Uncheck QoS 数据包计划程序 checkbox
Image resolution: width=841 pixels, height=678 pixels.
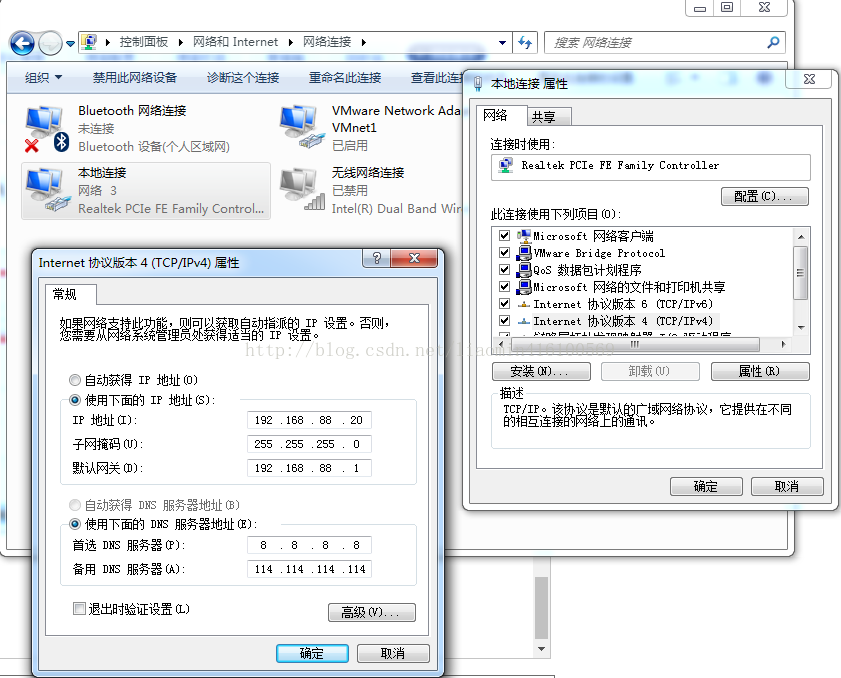click(x=504, y=270)
